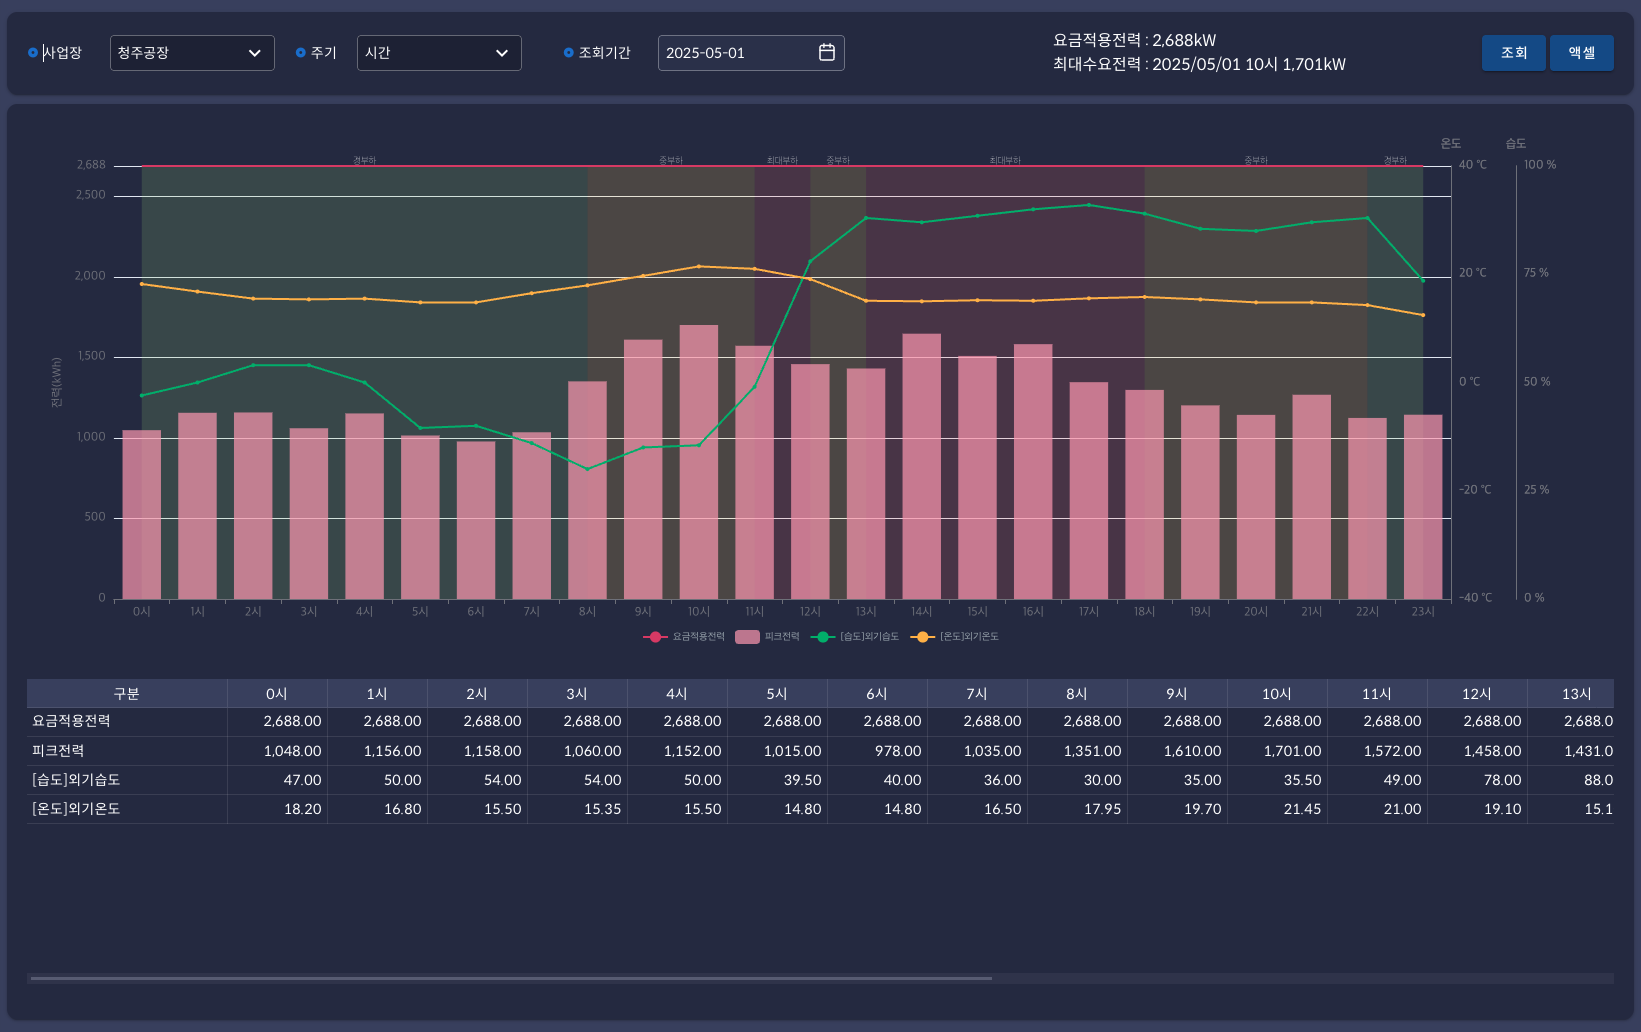Click the blue bullet beside 주기

coord(301,53)
